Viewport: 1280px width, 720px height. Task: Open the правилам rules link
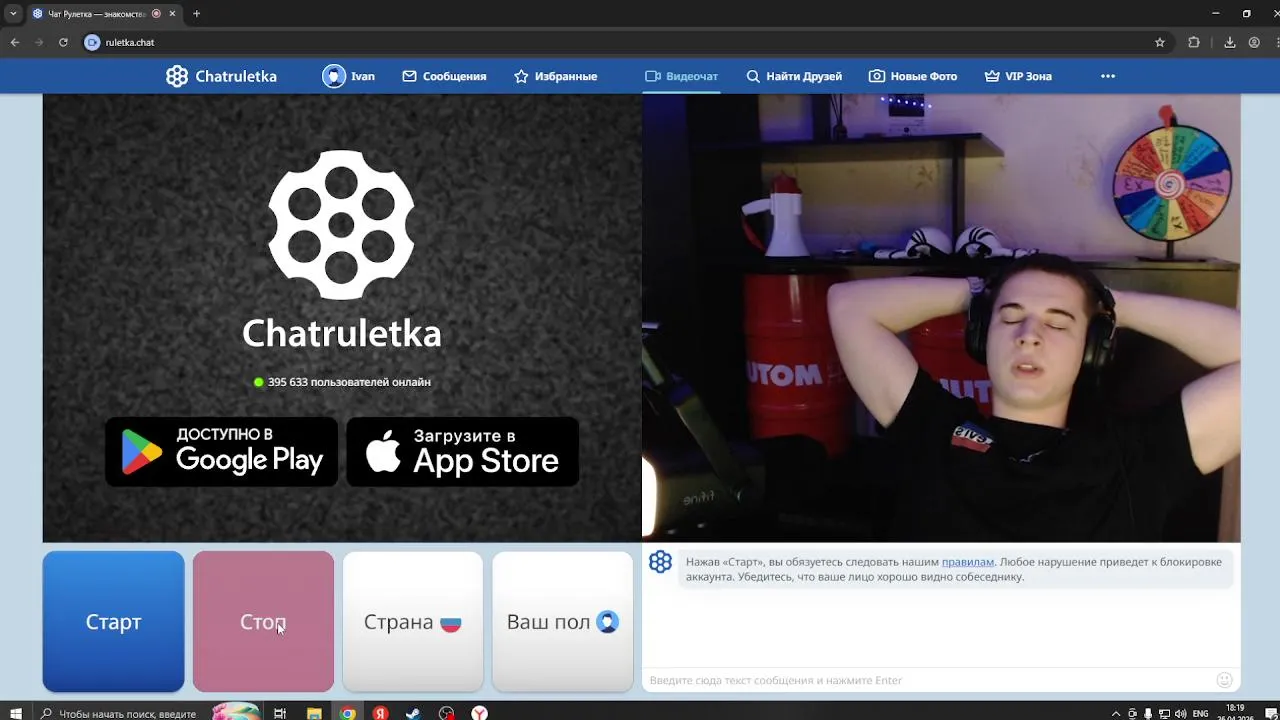(x=967, y=562)
